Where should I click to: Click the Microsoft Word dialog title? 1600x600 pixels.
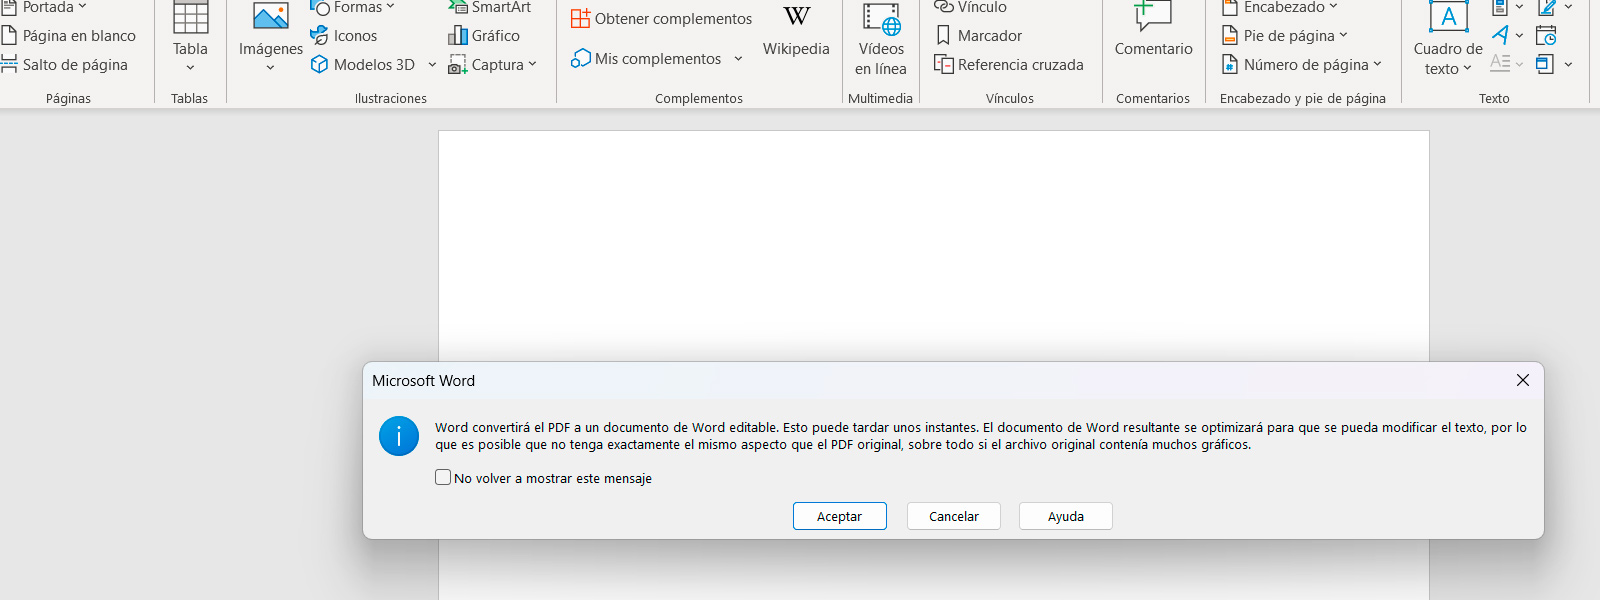pyautogui.click(x=424, y=381)
